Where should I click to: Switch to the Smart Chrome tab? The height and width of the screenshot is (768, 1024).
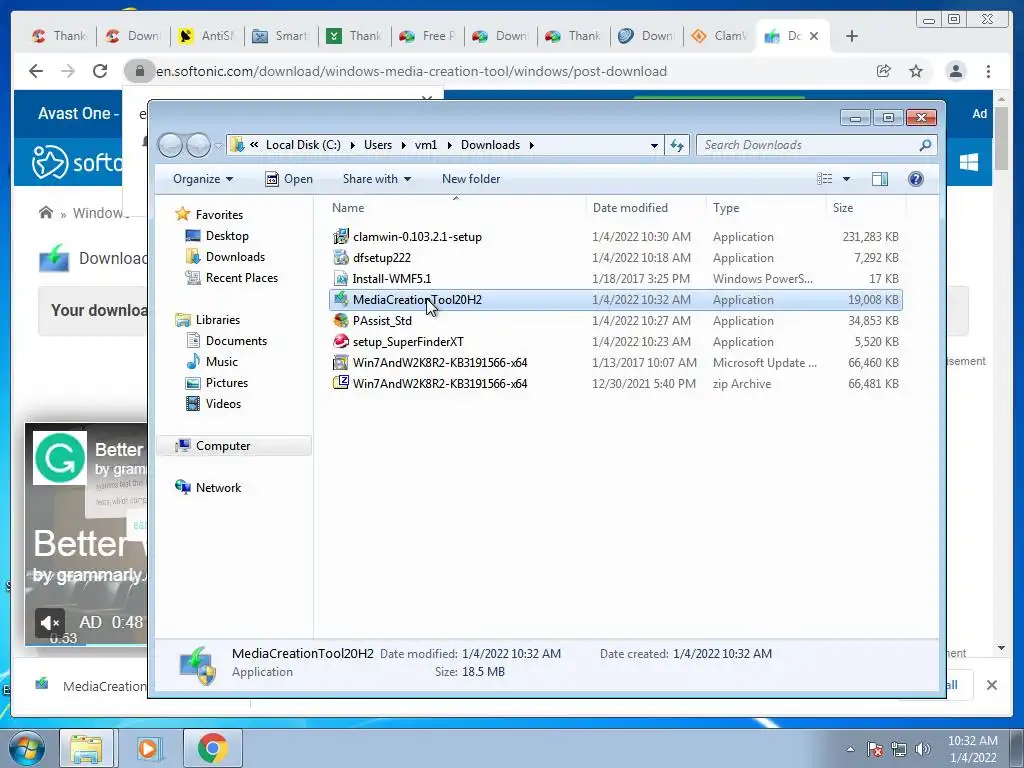click(x=280, y=36)
